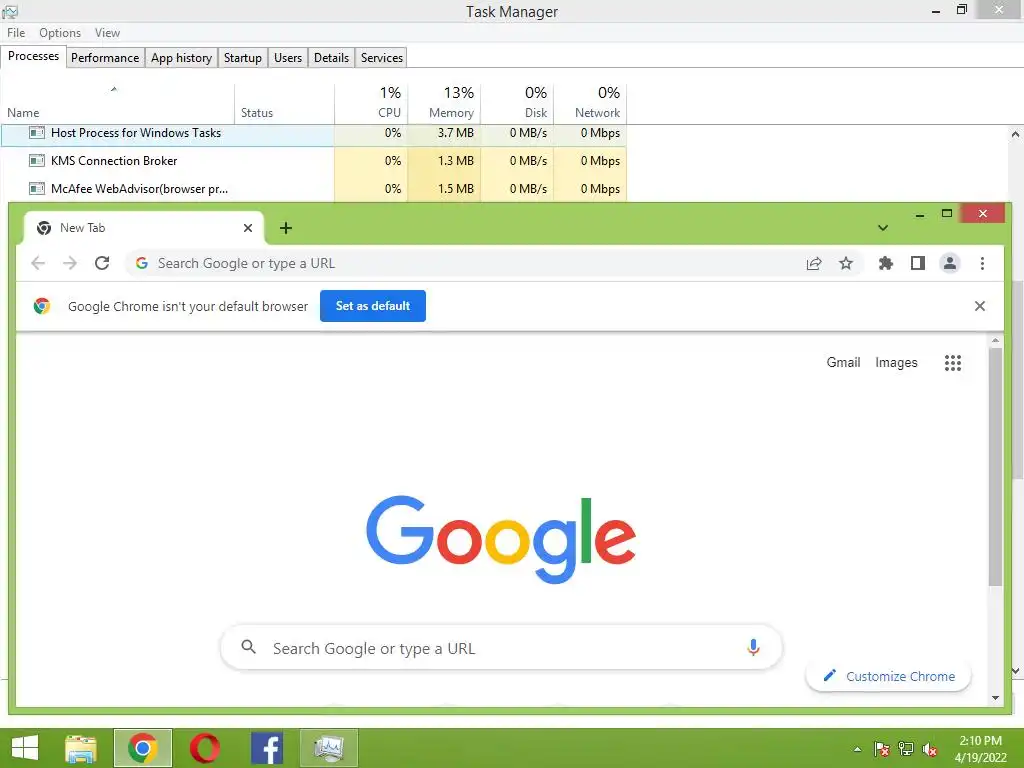Click Customize Chrome button

tap(888, 677)
